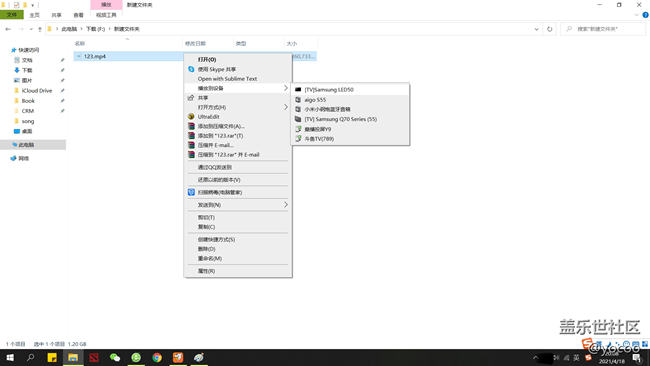
Task: Open the address bar history dropdown
Action: pos(536,29)
